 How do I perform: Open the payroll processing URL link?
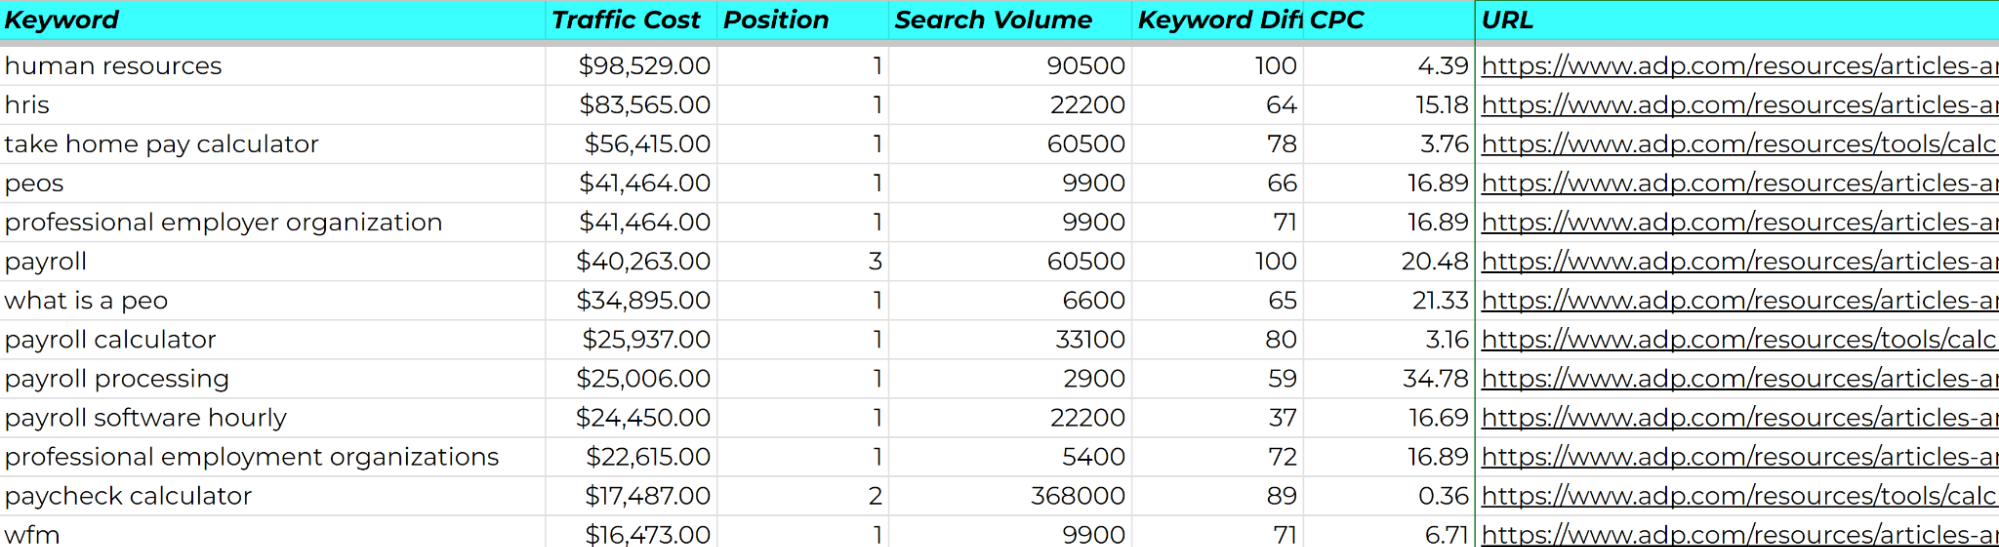(x=1738, y=379)
